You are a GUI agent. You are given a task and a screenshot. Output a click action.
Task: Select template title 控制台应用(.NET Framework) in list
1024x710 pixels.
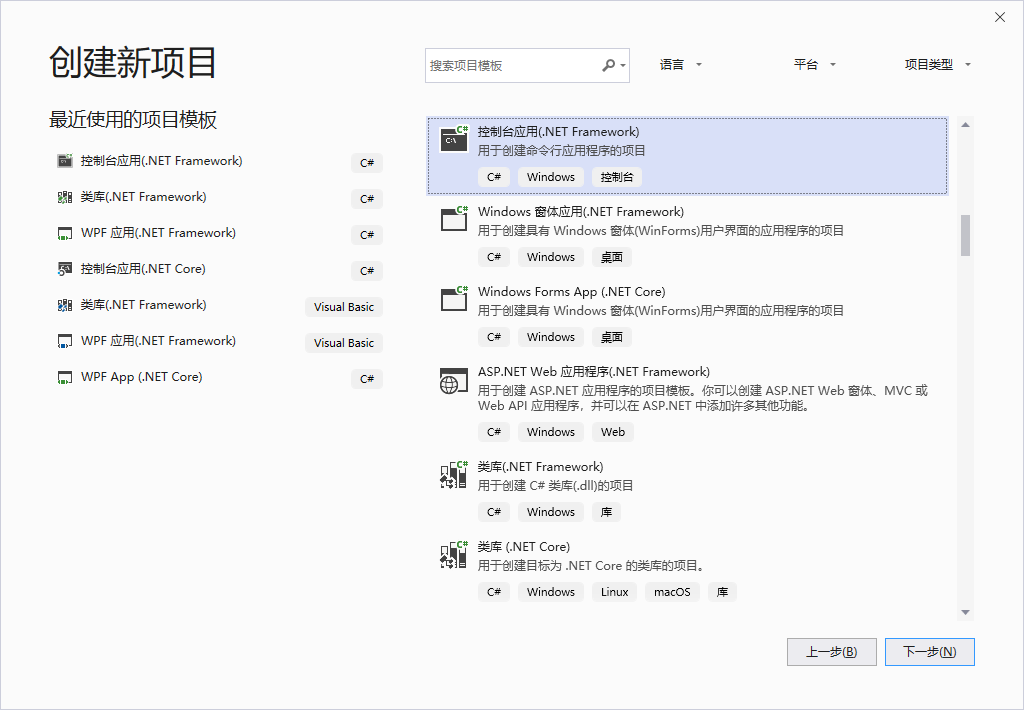point(558,132)
